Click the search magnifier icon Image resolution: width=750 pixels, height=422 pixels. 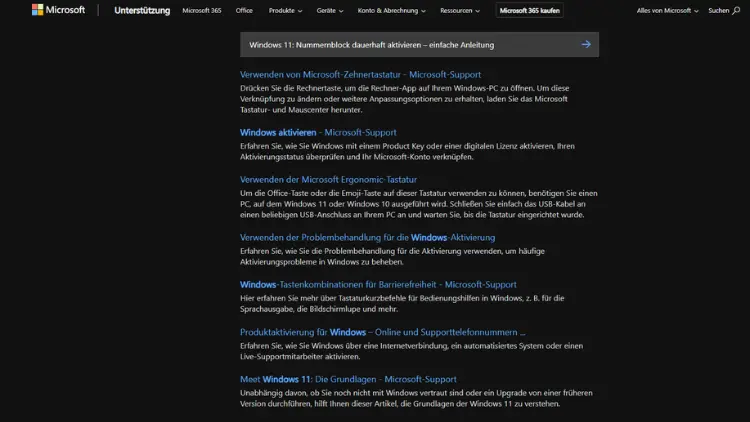(x=736, y=11)
